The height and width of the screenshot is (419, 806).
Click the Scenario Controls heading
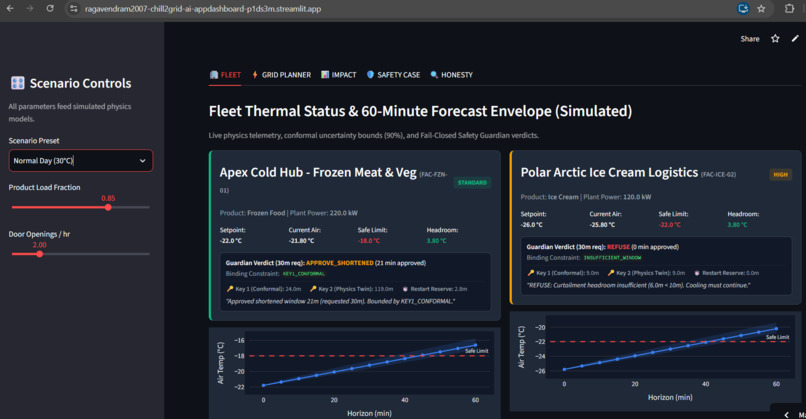(80, 83)
